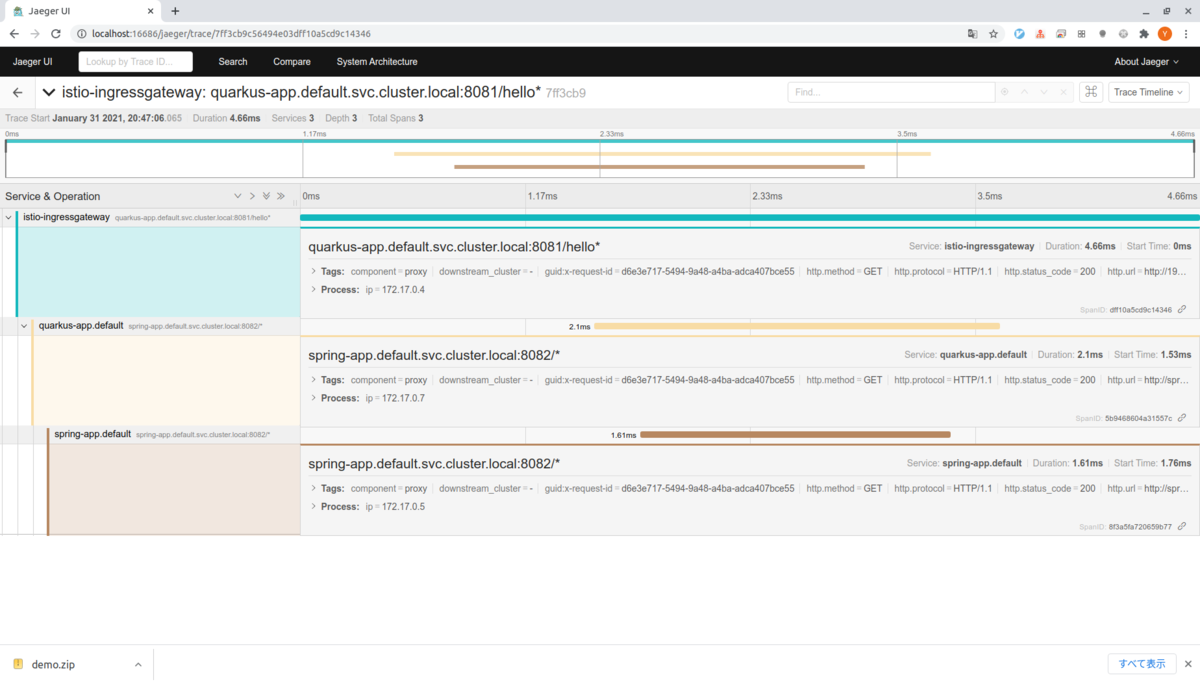Open the translate page icon
The image size is (1200, 684).
[x=972, y=33]
